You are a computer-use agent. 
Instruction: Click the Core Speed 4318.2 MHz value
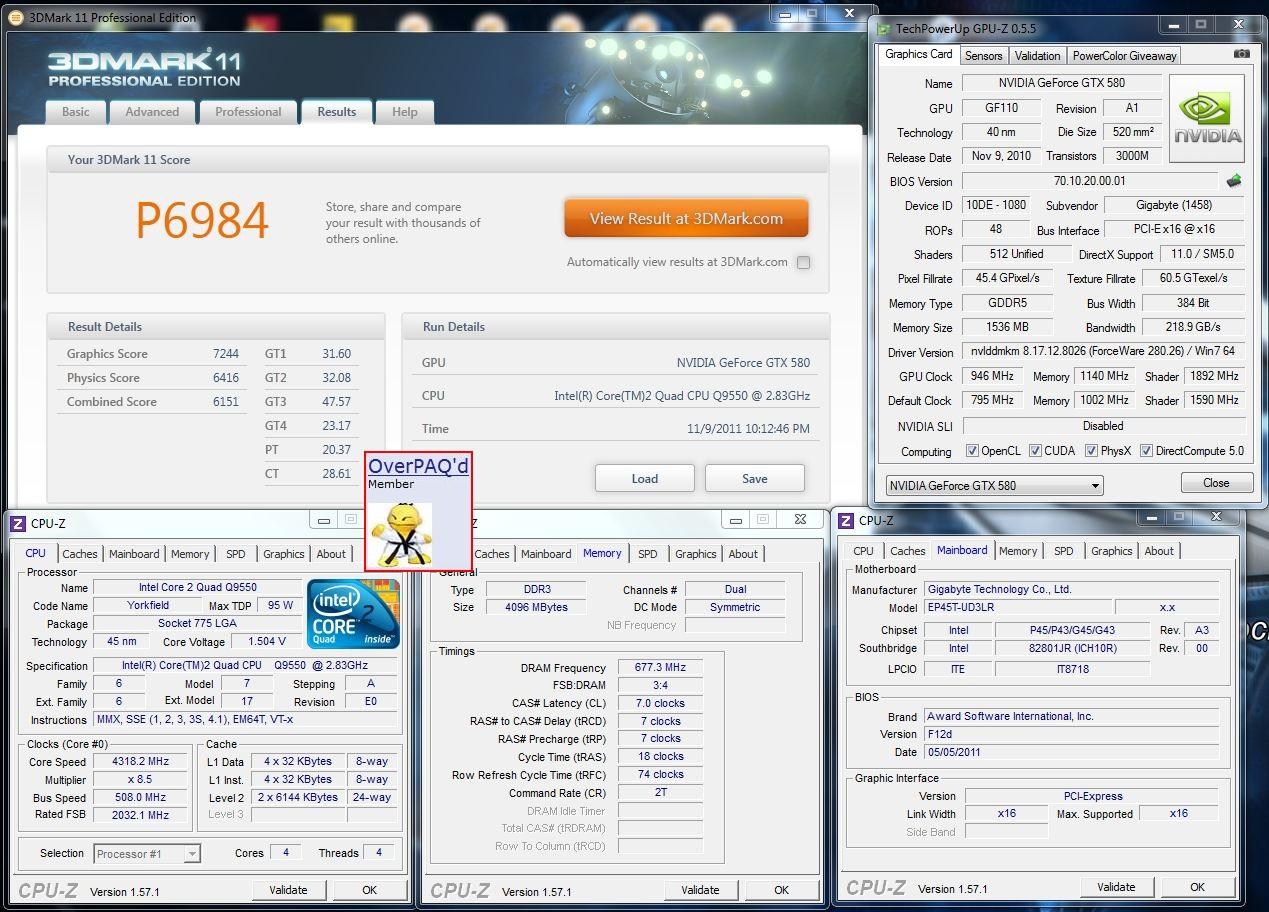coord(139,761)
